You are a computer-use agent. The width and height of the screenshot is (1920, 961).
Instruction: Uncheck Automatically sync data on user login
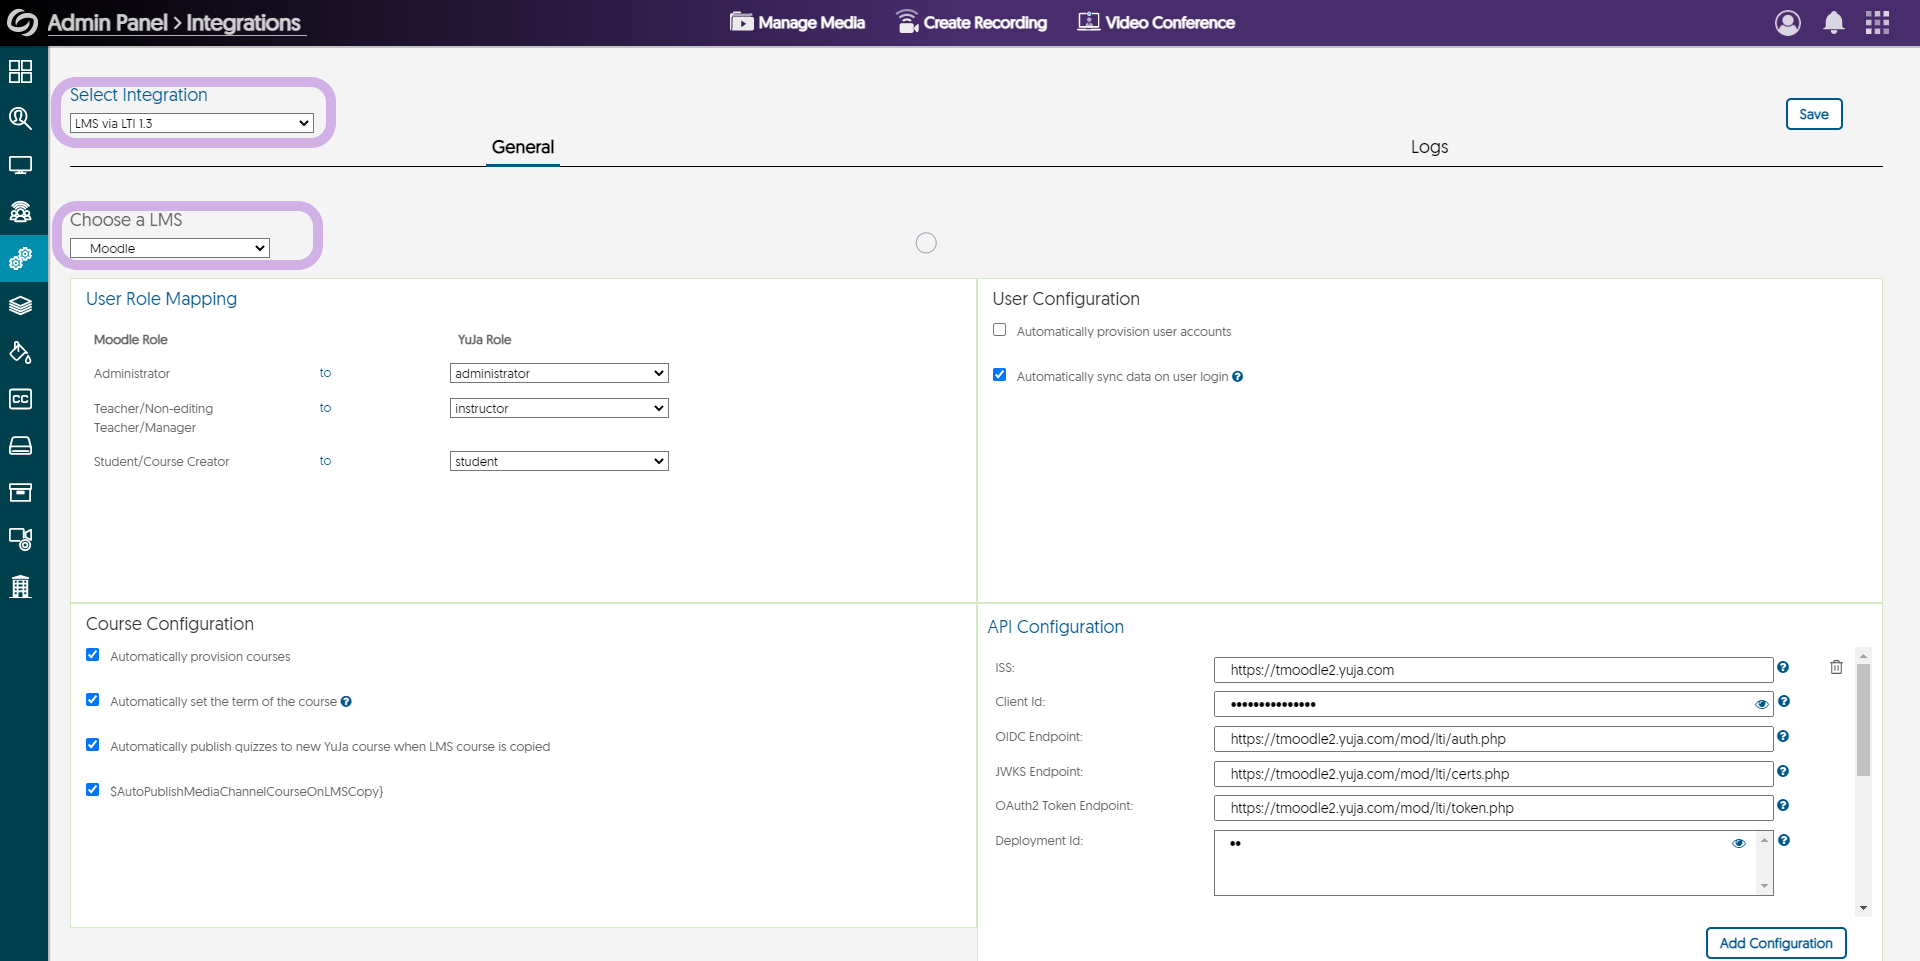tap(999, 375)
